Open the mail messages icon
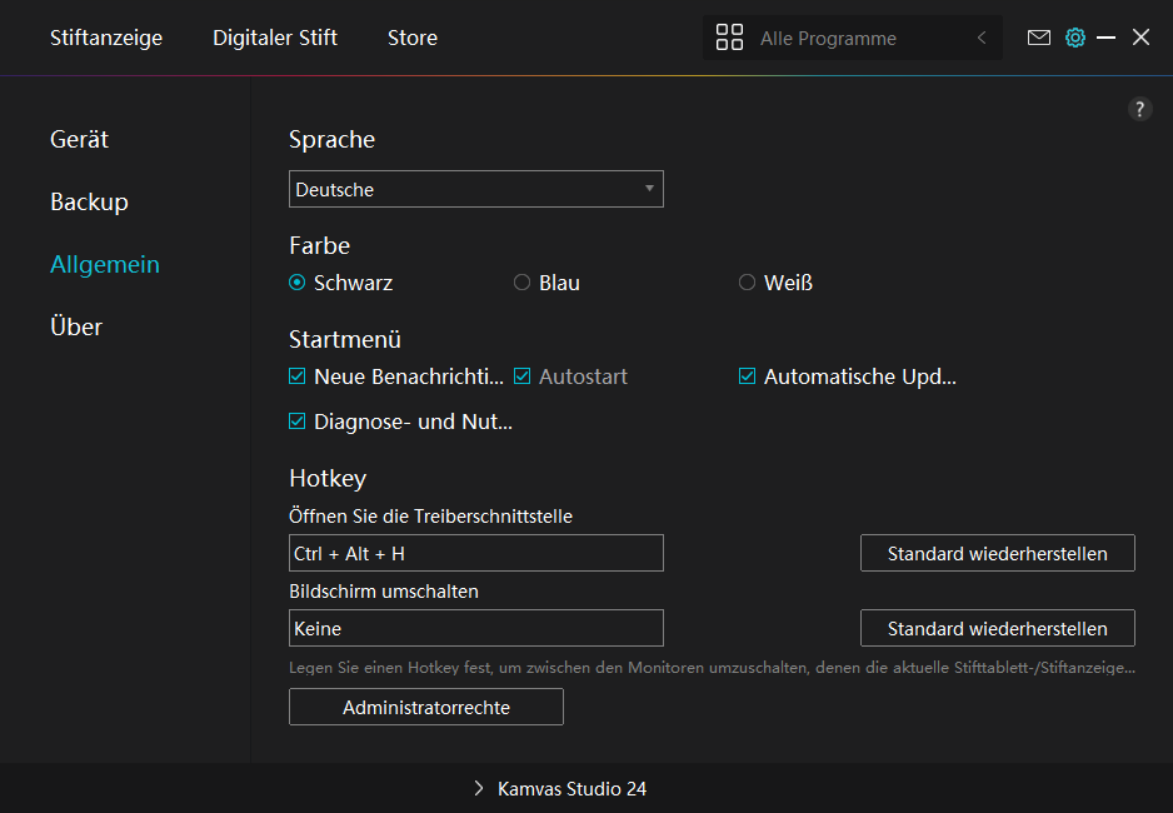This screenshot has width=1173, height=813. 1039,38
